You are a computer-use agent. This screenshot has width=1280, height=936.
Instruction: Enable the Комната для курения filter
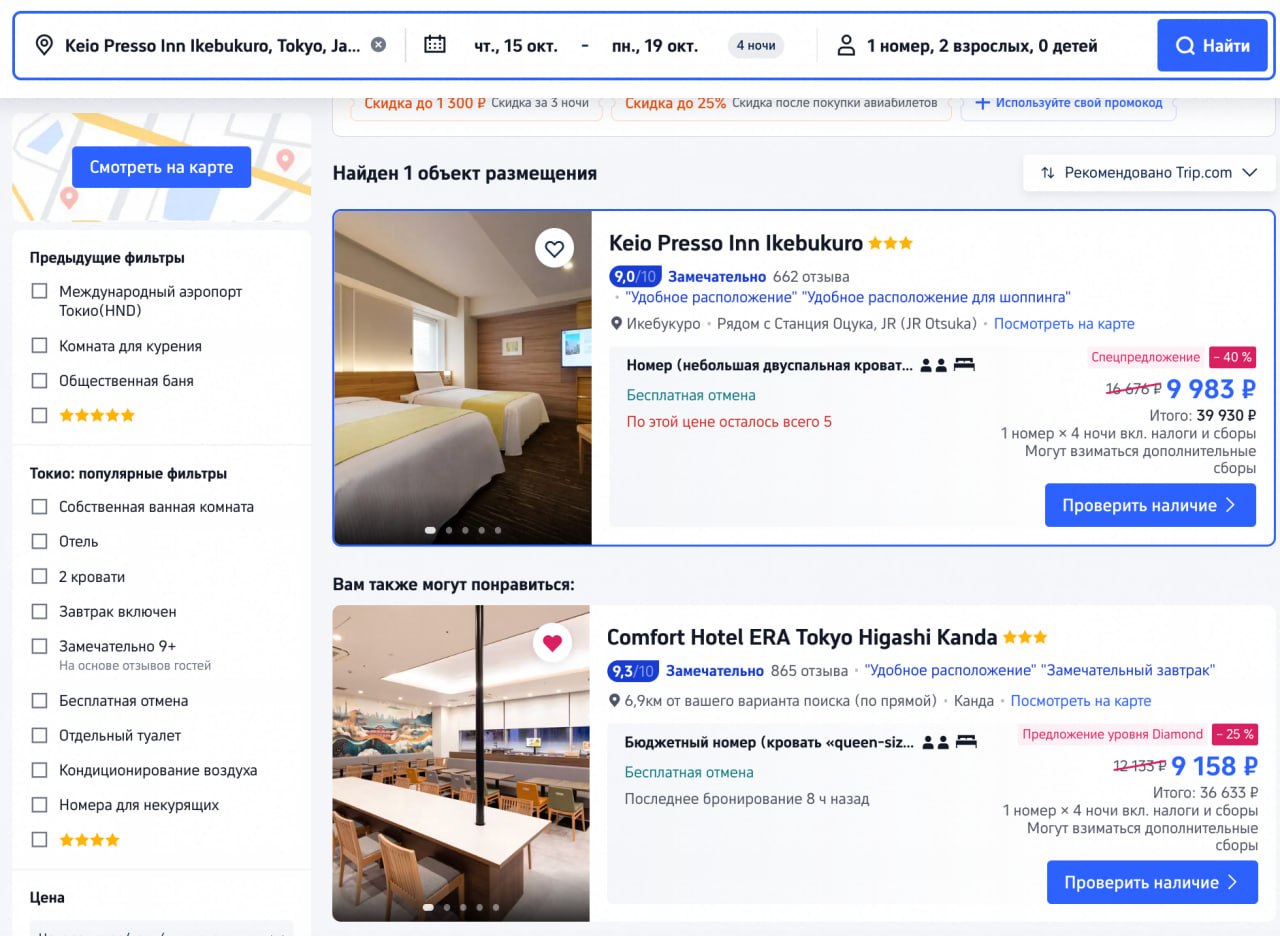tap(39, 346)
